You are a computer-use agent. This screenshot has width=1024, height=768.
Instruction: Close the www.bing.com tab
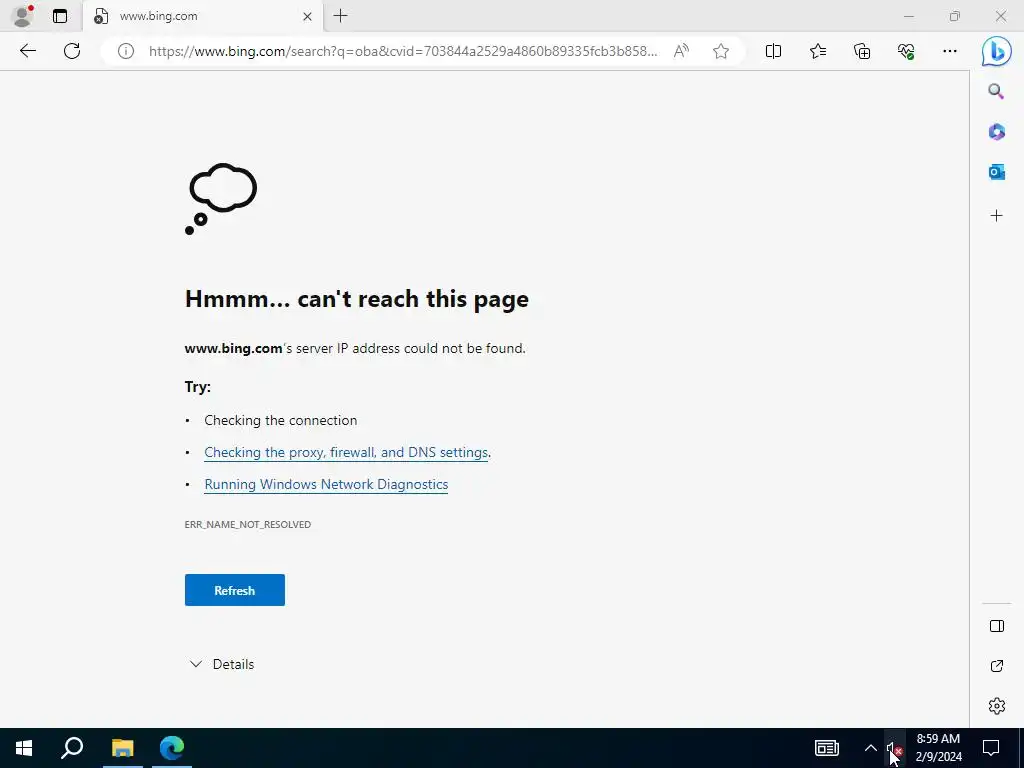pyautogui.click(x=308, y=16)
